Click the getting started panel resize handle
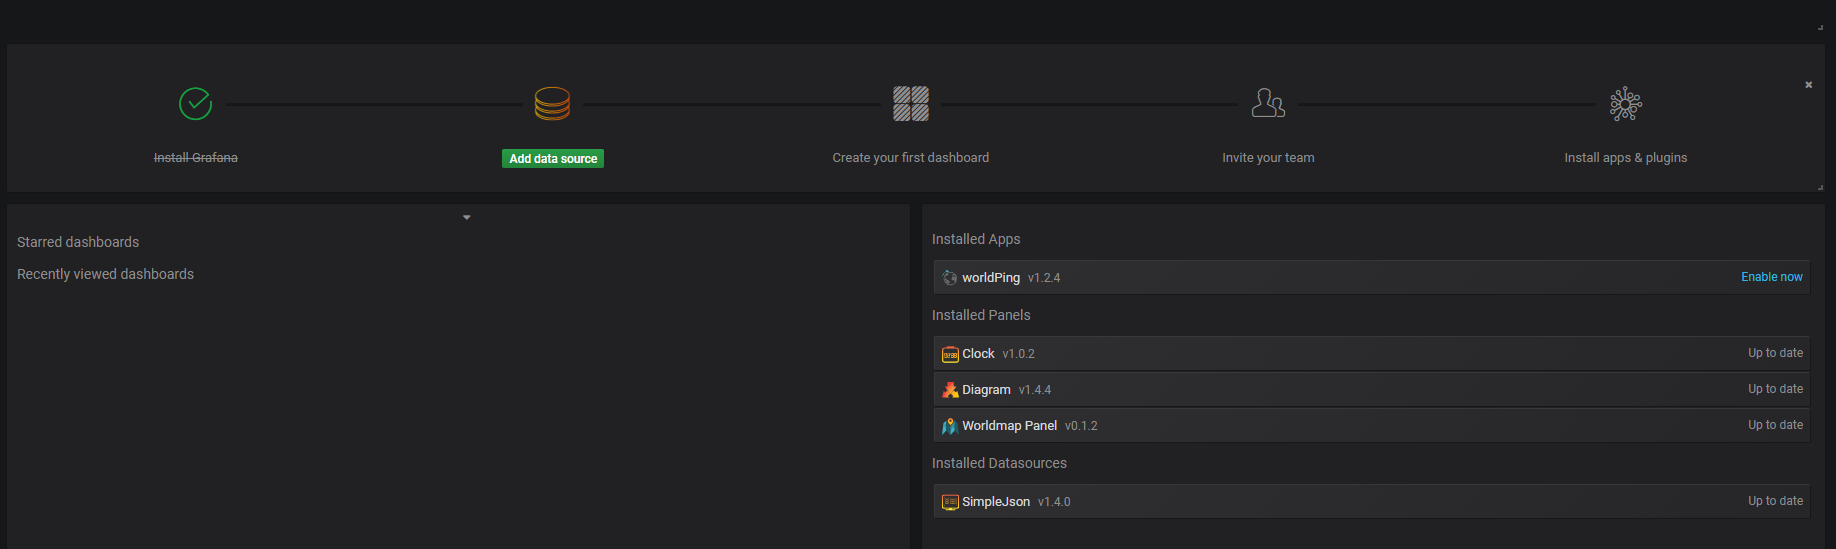The image size is (1836, 549). point(1820,187)
